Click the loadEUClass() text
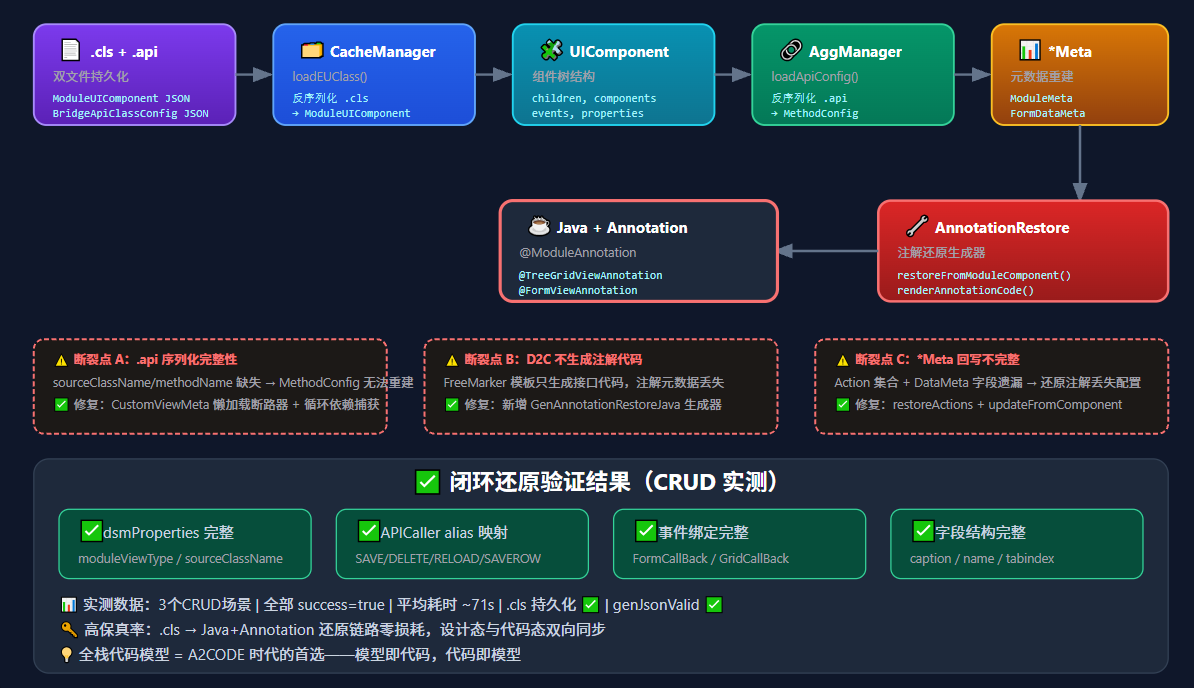 click(x=330, y=76)
